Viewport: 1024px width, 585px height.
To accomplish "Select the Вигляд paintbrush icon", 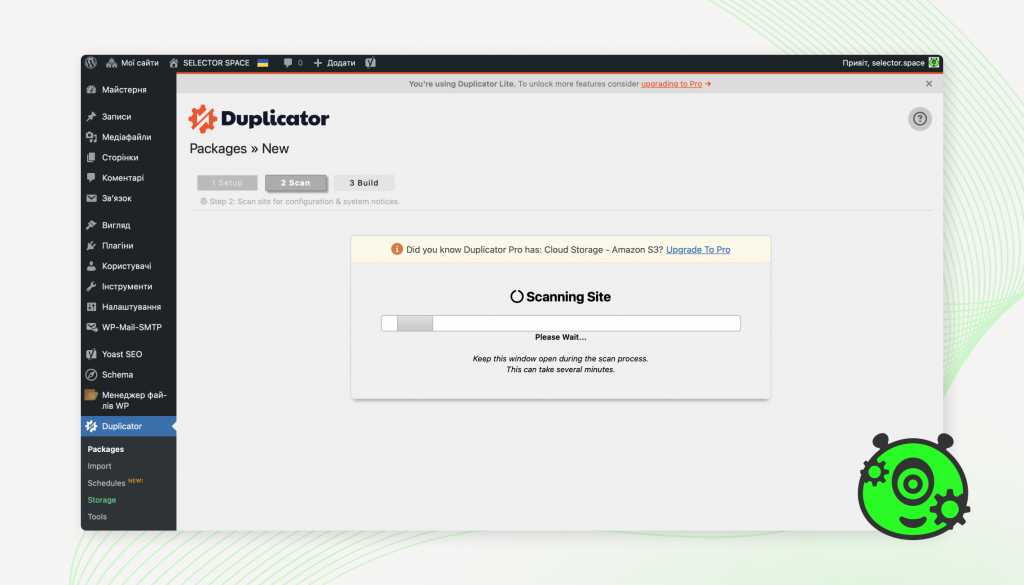I will tap(93, 225).
